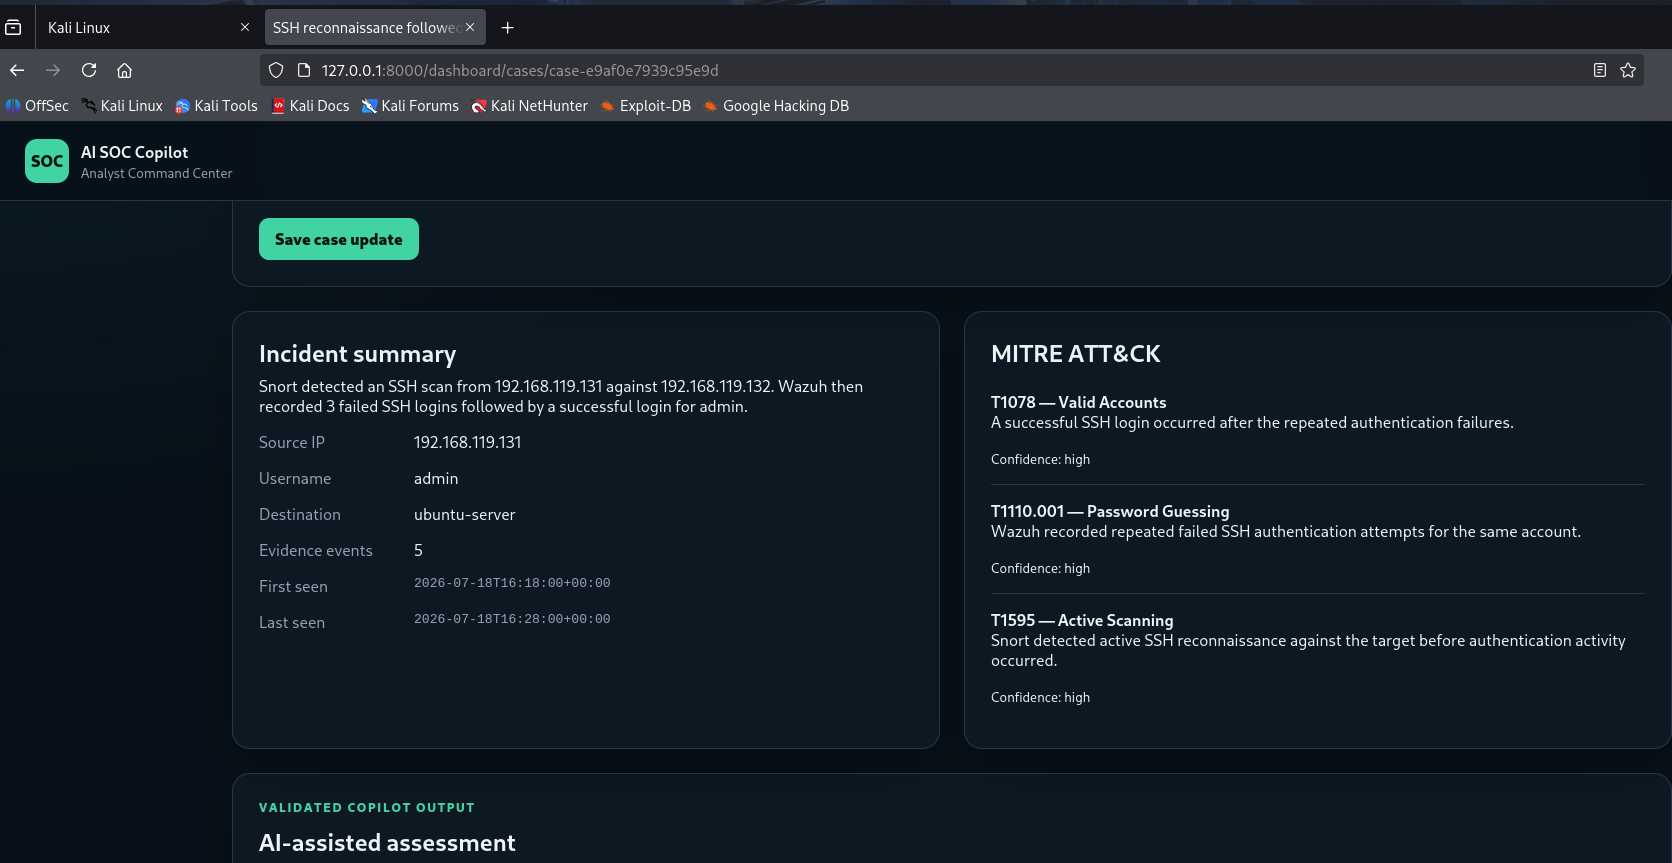The height and width of the screenshot is (863, 1672).
Task: Open the tracking protection shield icon
Action: 276,70
